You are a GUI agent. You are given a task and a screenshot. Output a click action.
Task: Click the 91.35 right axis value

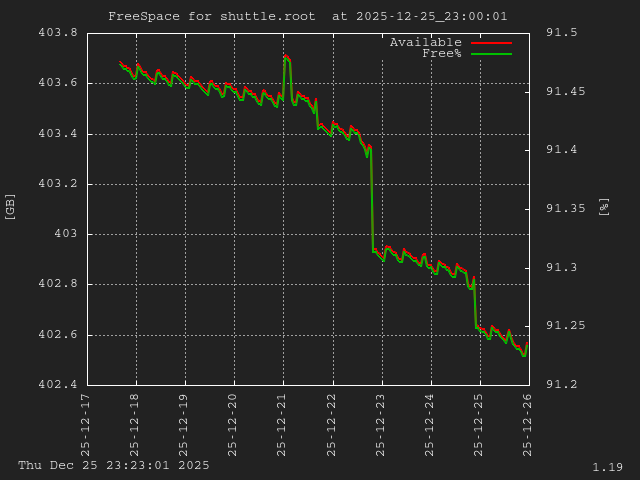tap(564, 209)
